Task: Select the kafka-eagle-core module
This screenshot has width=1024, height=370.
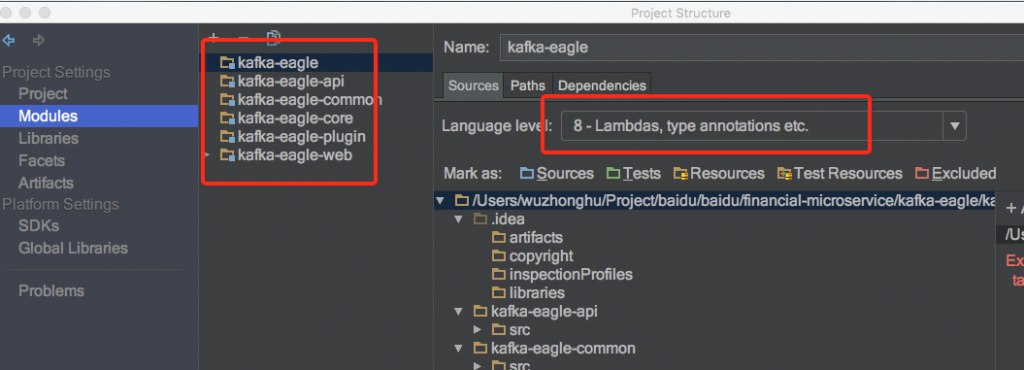Action: 295,118
